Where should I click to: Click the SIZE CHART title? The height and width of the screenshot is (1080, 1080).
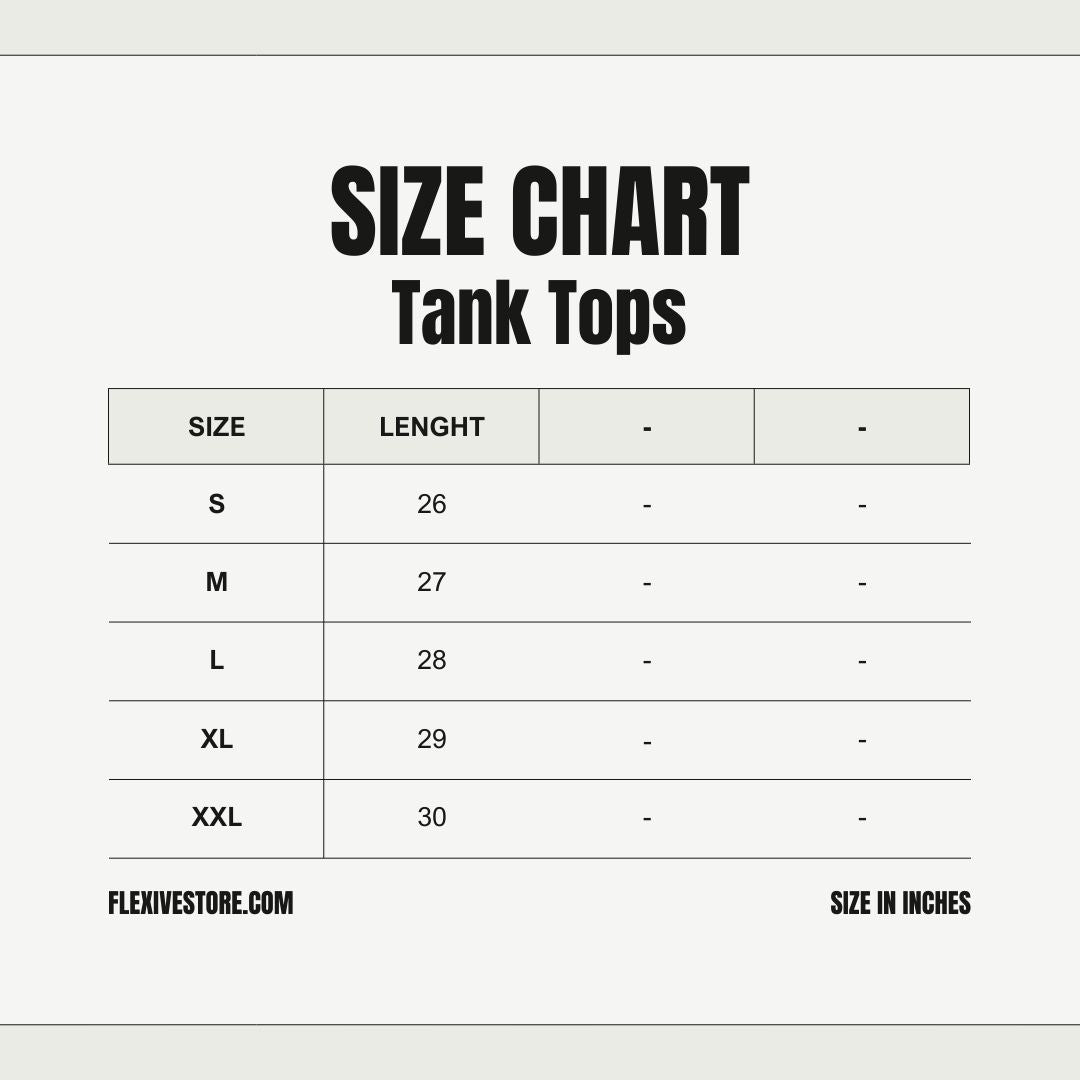[x=539, y=212]
